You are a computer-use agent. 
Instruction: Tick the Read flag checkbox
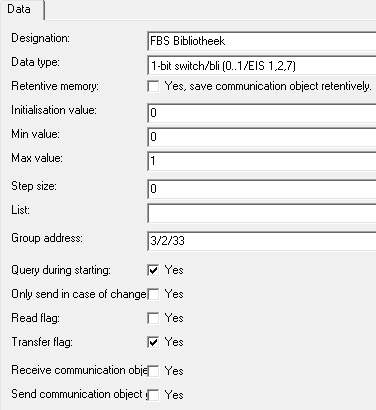(x=153, y=318)
